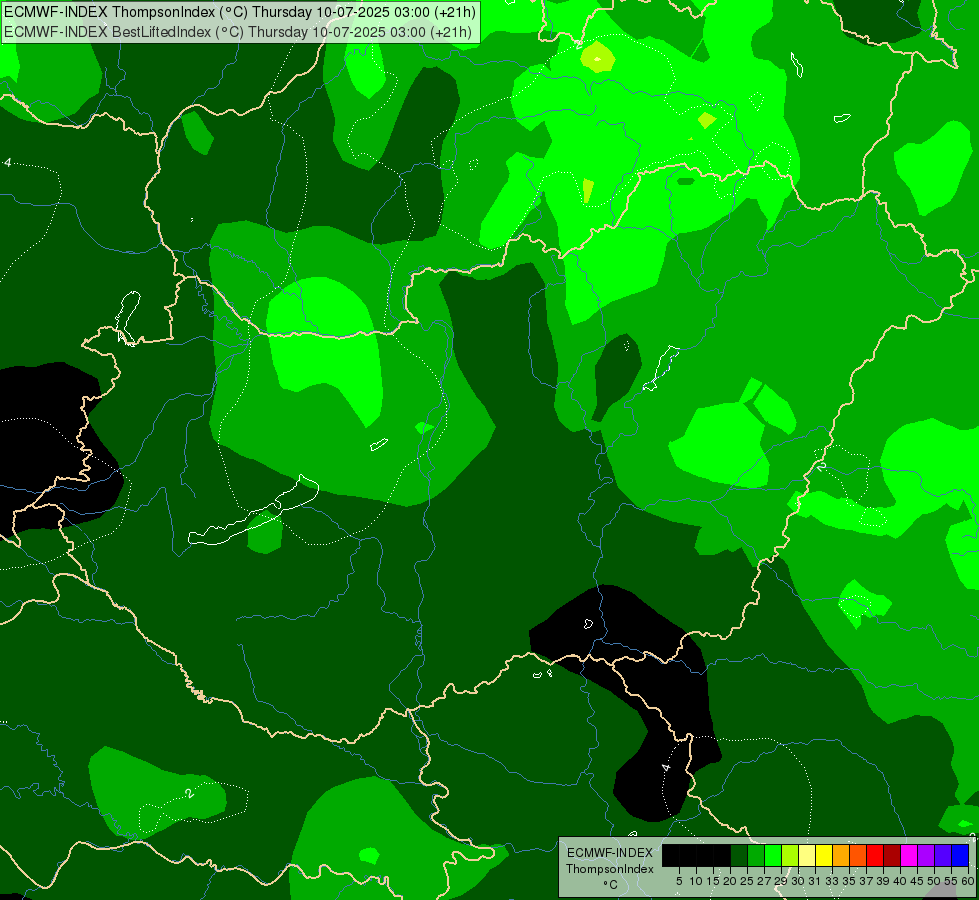Click the dark green 20-25 legend swatch
Image resolution: width=979 pixels, height=900 pixels.
coord(739,855)
